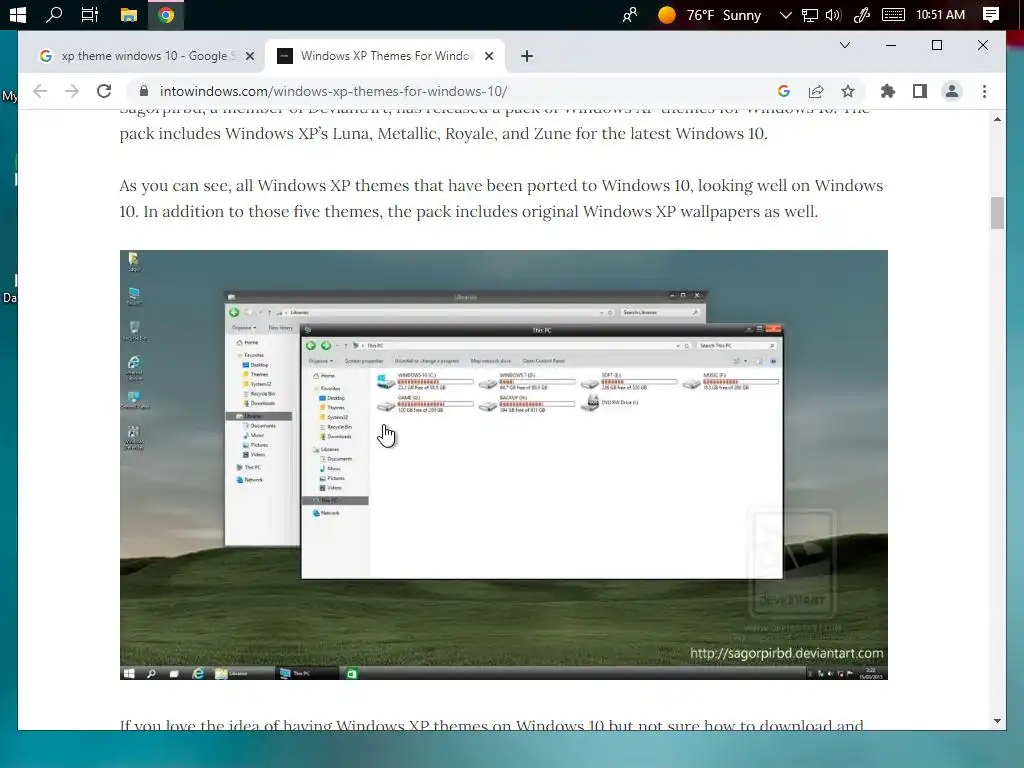Image resolution: width=1024 pixels, height=768 pixels.
Task: Click the scrollbar down arrow on the page
Action: click(997, 721)
